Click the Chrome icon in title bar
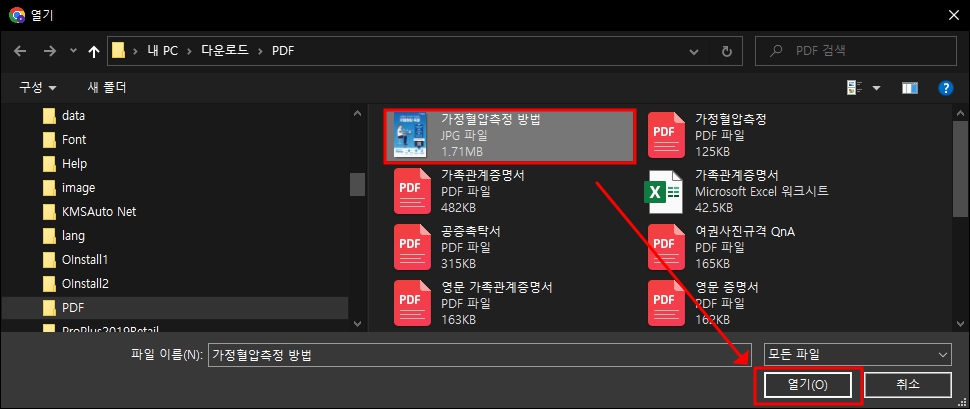Image resolution: width=970 pixels, height=409 pixels. pyautogui.click(x=17, y=15)
